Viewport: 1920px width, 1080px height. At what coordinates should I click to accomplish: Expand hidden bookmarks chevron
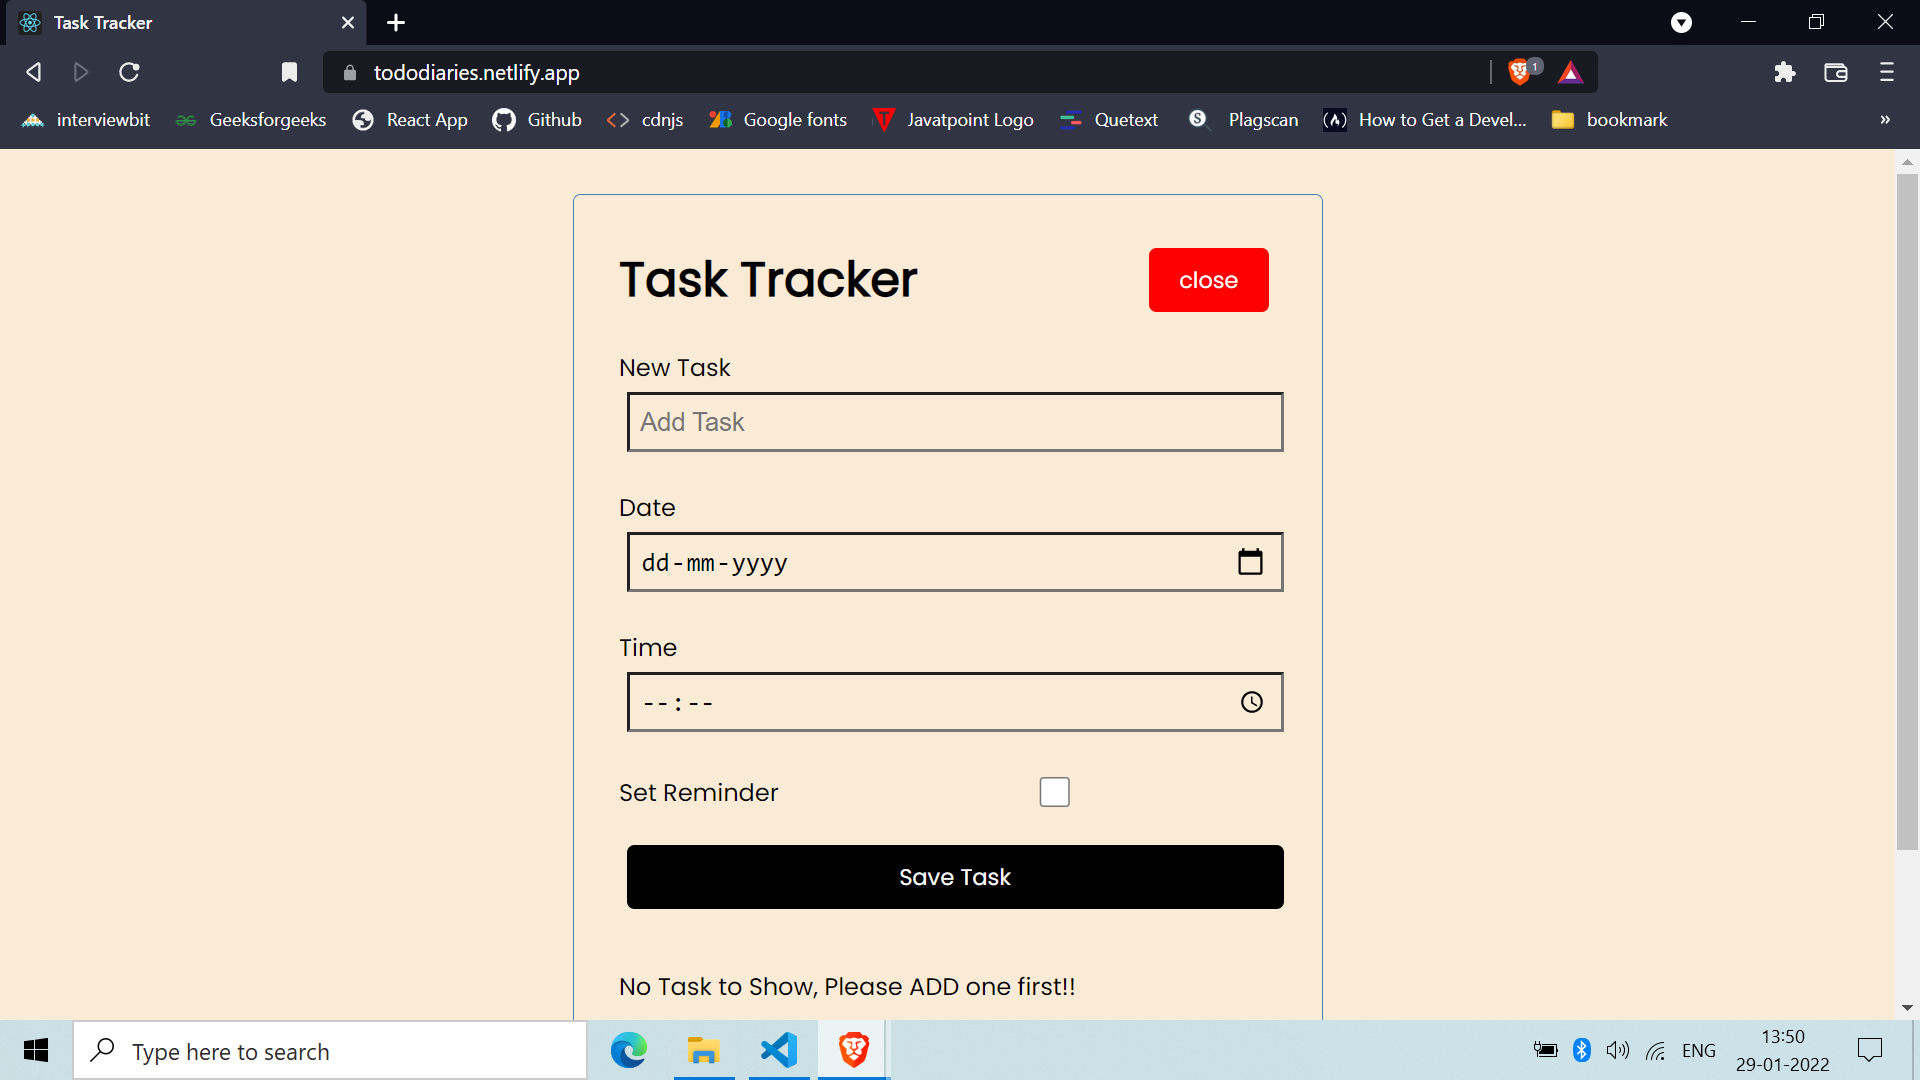pos(1885,120)
